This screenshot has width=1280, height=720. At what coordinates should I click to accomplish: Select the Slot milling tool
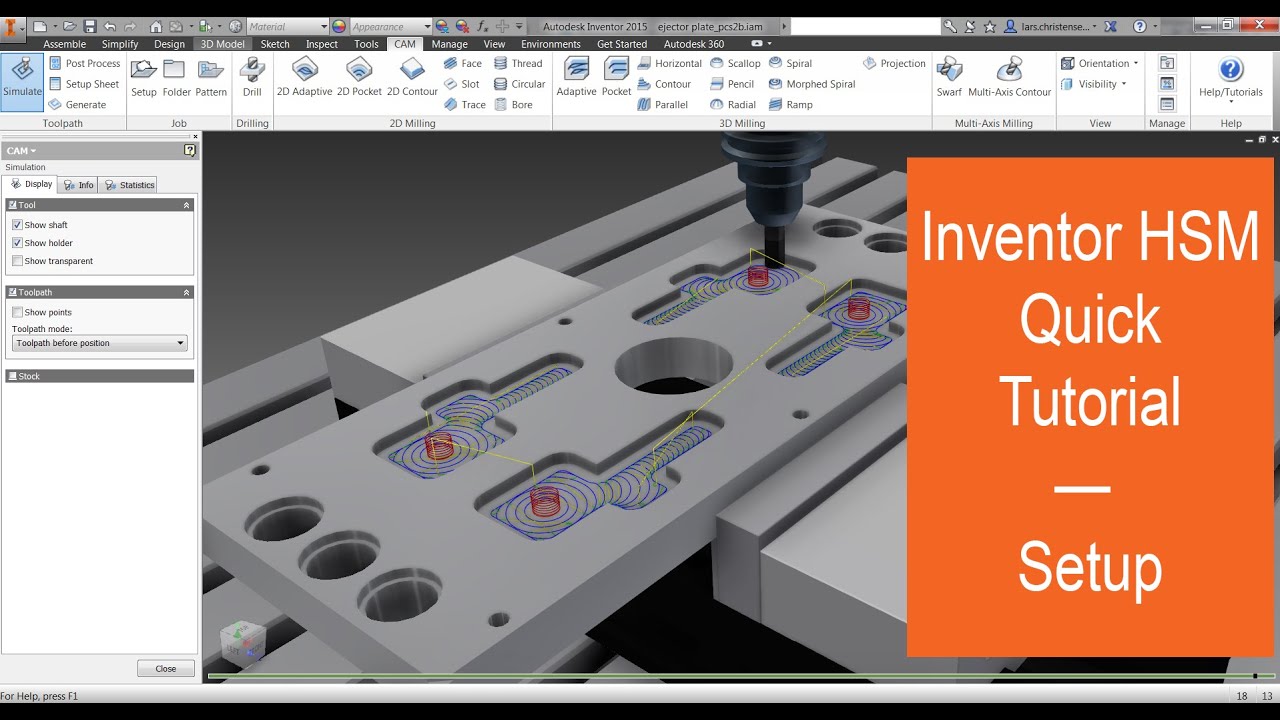click(x=462, y=84)
